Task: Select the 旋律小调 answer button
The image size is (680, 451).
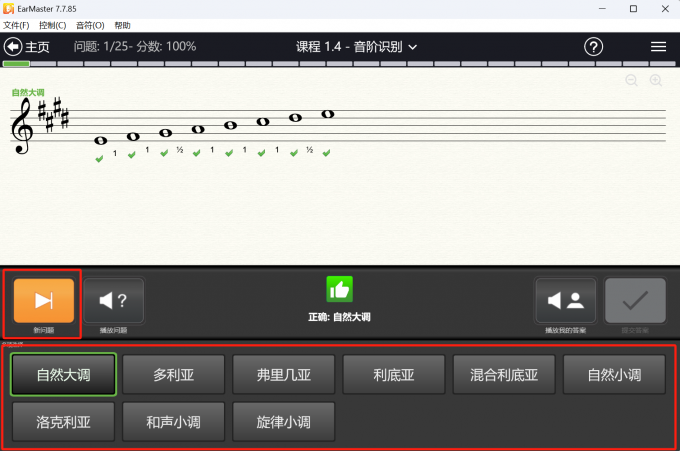Action: point(284,422)
